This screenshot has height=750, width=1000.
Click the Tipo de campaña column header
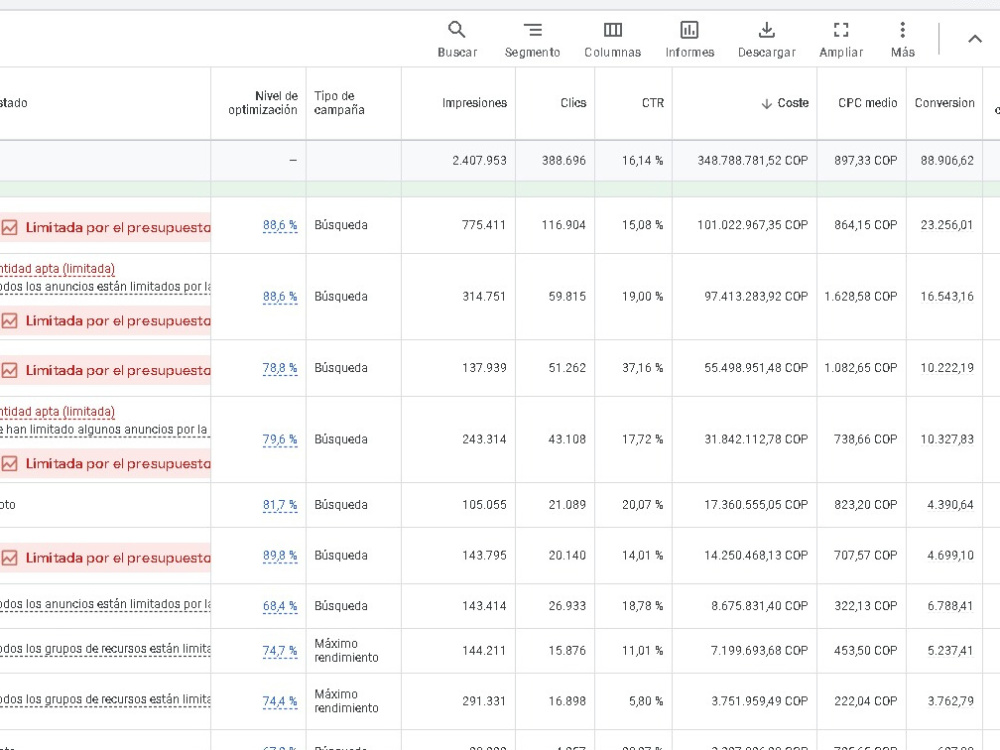[x=339, y=103]
